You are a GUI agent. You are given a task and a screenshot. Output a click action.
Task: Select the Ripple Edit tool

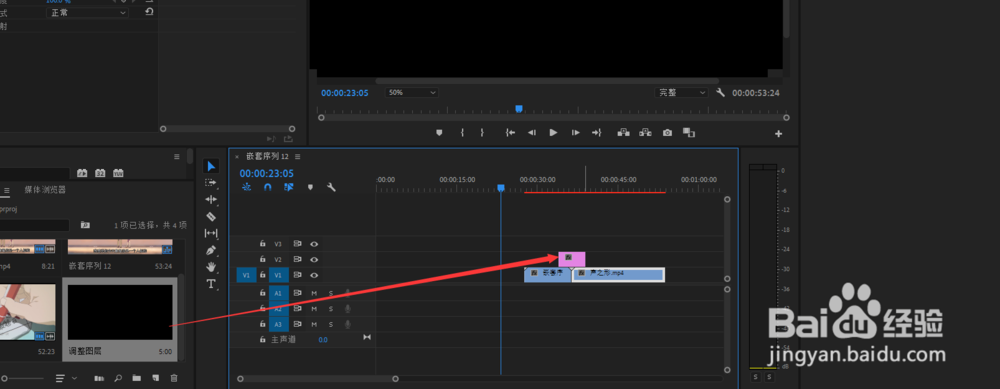211,200
